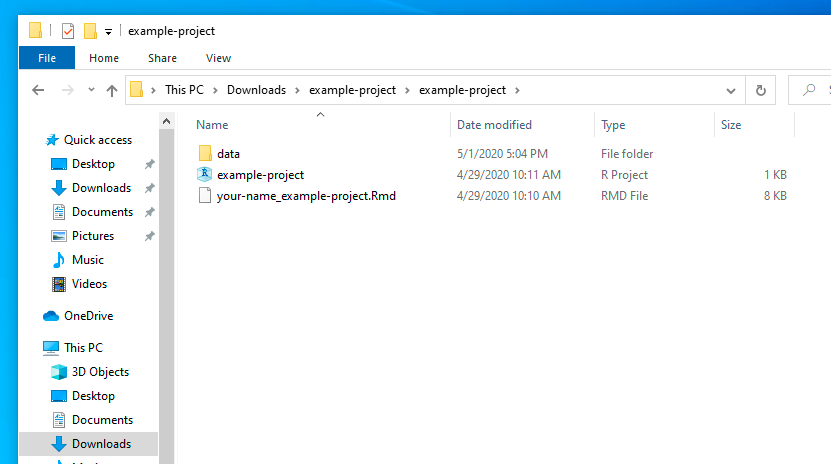Select the your-name_example-project.Rmd file icon

[205, 196]
